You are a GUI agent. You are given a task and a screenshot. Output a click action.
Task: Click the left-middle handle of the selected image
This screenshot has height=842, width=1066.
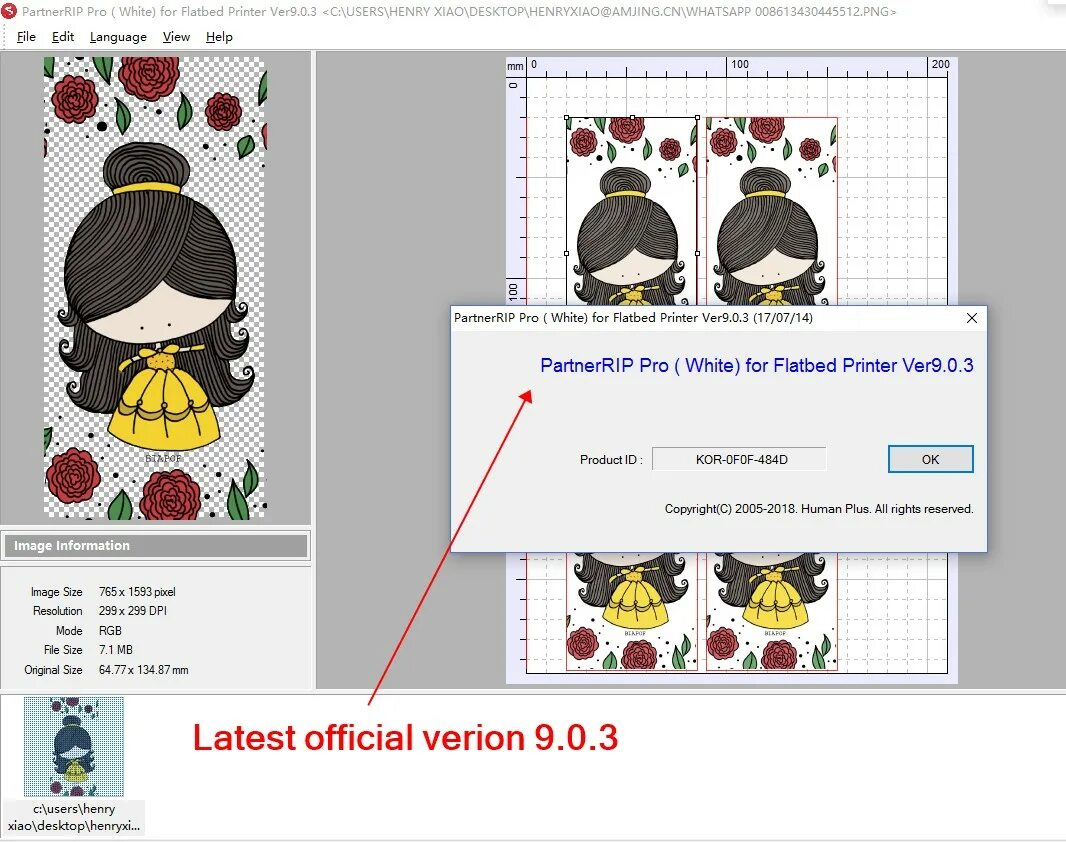tap(567, 253)
